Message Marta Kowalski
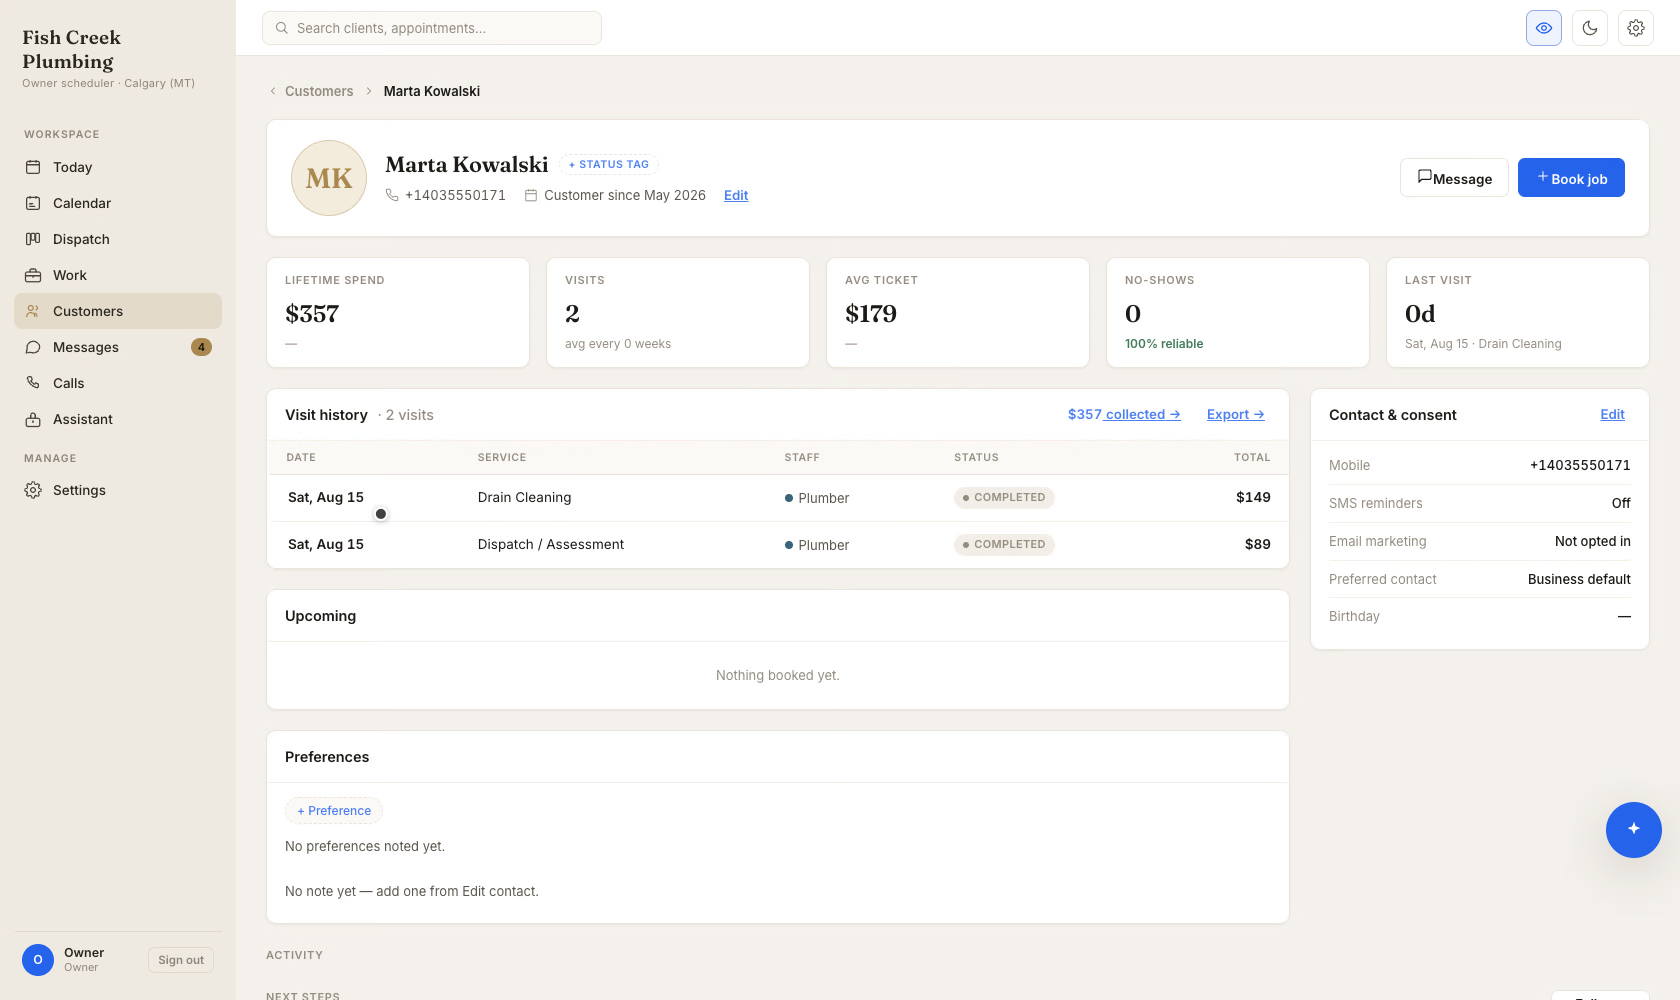 click(x=1454, y=178)
